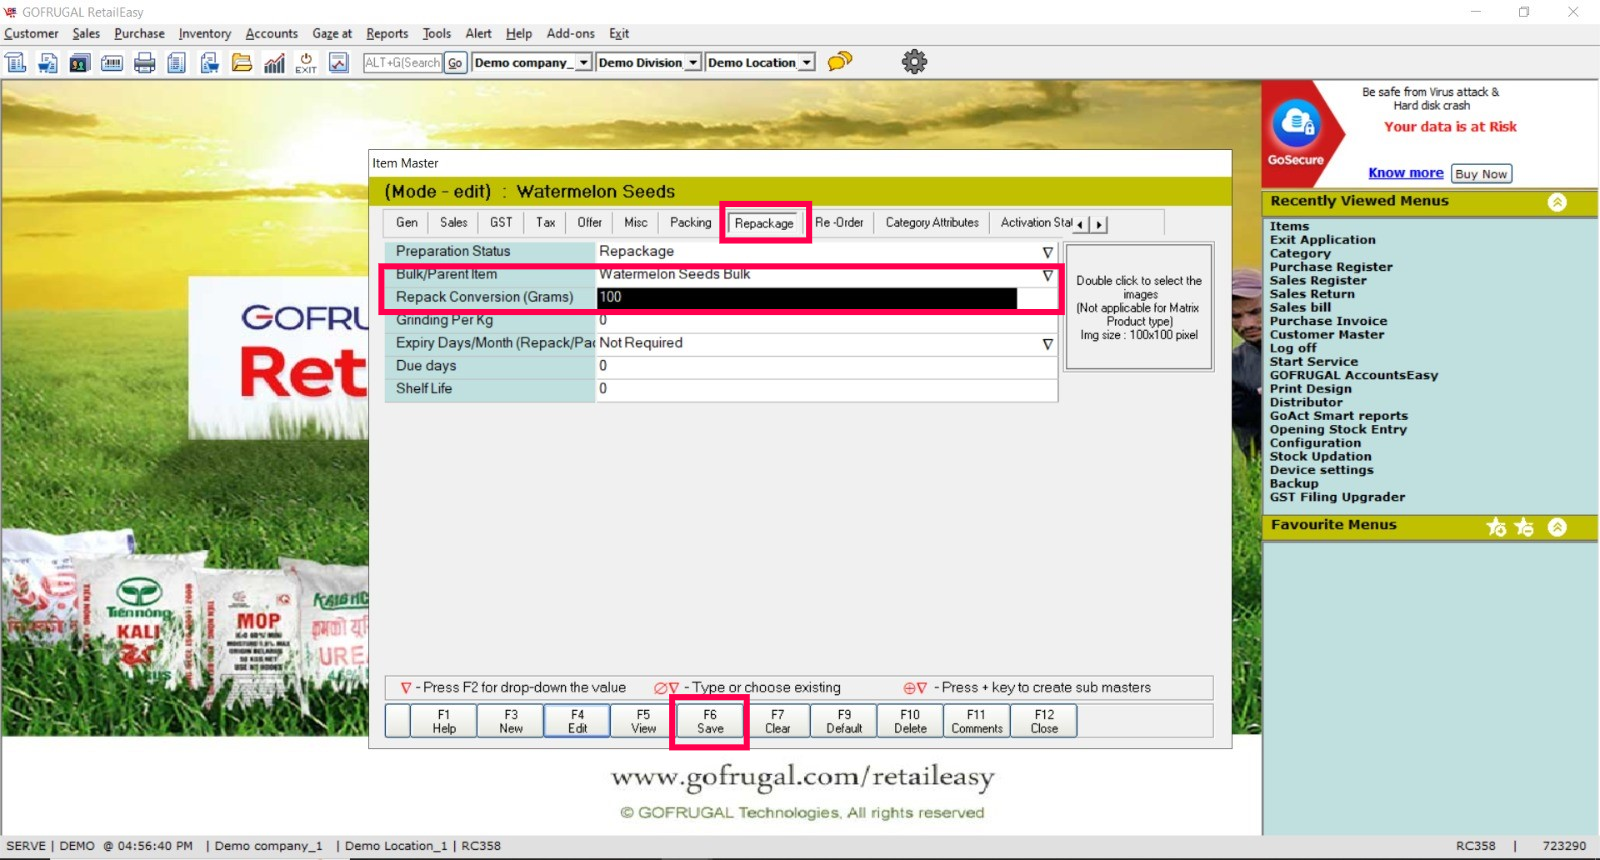1600x860 pixels.
Task: Open the Purchase menu
Action: click(139, 34)
